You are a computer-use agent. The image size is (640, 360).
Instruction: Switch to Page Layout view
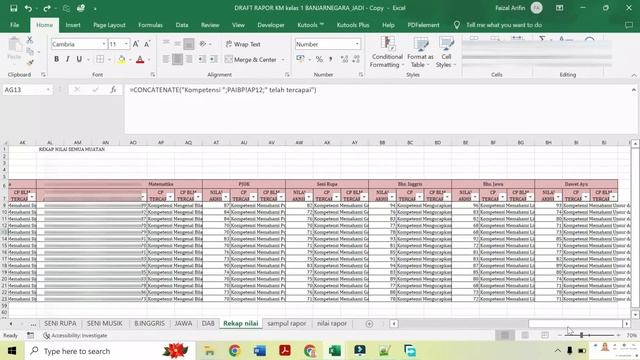click(x=525, y=335)
